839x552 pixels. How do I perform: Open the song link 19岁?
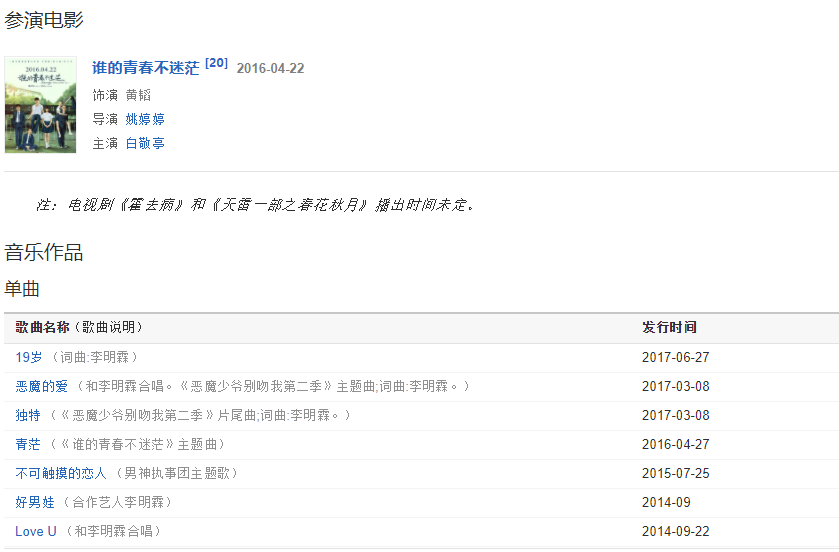[x=29, y=357]
